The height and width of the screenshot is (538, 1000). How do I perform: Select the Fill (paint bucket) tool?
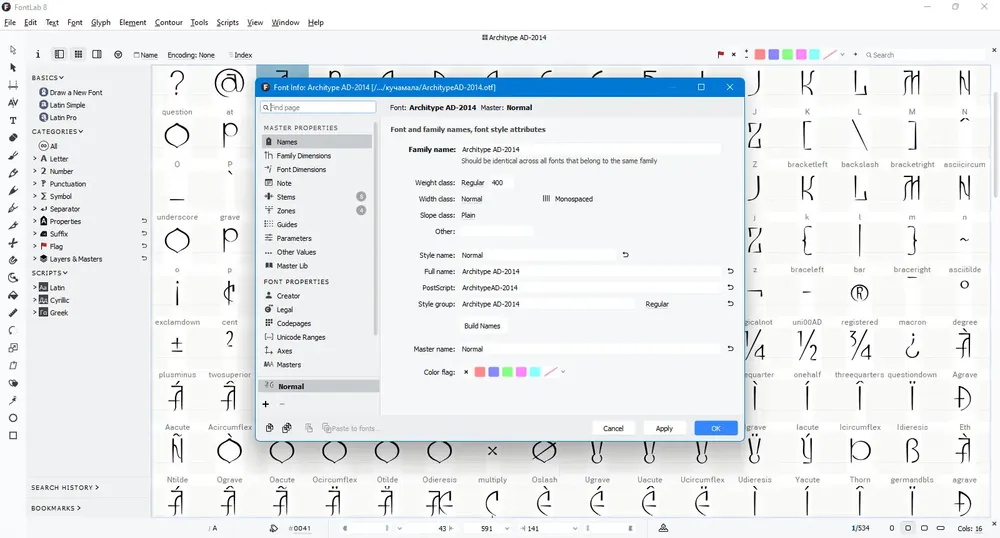tap(13, 295)
